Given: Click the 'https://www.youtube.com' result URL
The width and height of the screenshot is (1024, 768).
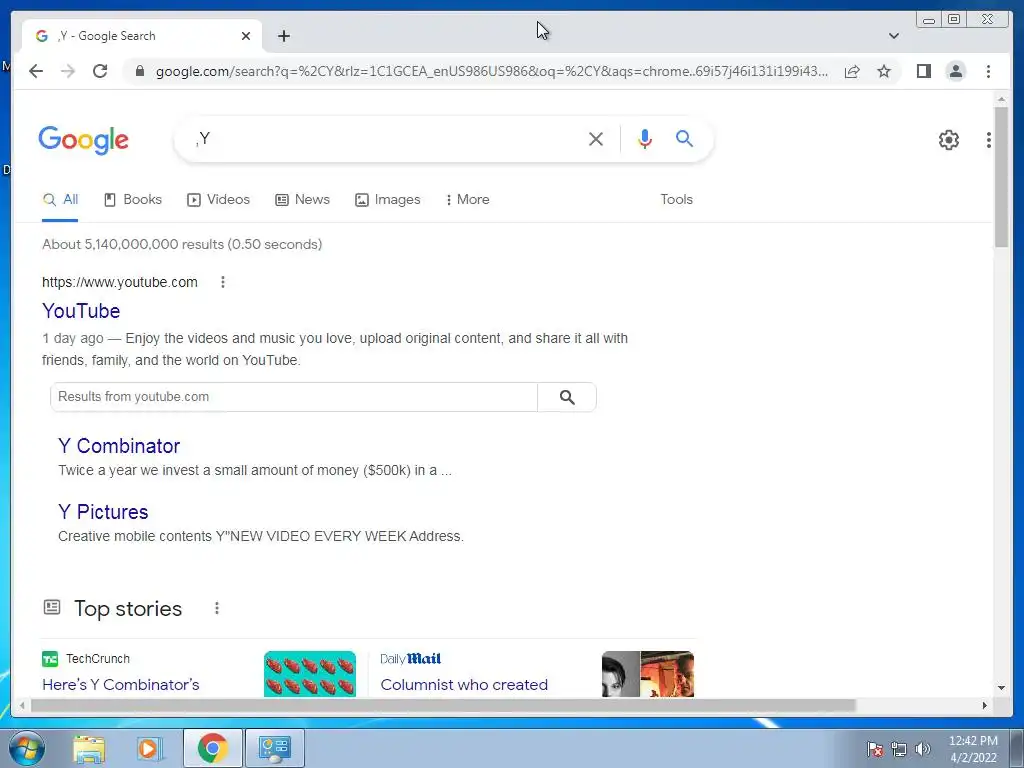Looking at the screenshot, I should (x=120, y=282).
